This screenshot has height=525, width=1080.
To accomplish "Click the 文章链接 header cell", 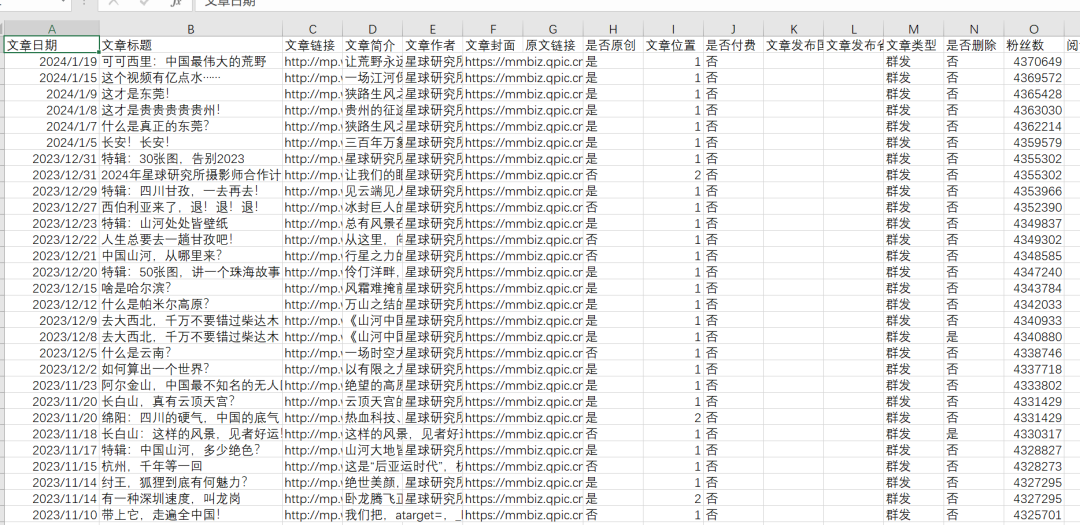I will 312,45.
